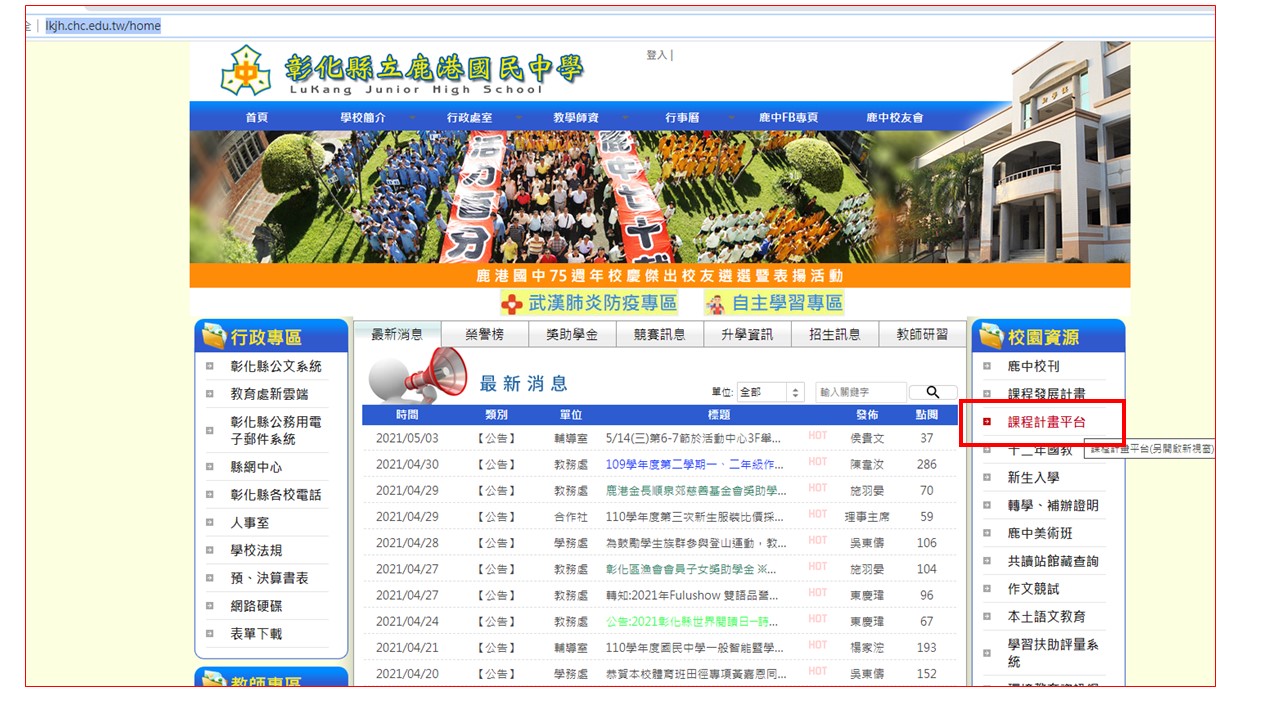Screen dimensions: 1280x720
Task: Open 轉學、補辦證明 link
Action: click(1053, 506)
